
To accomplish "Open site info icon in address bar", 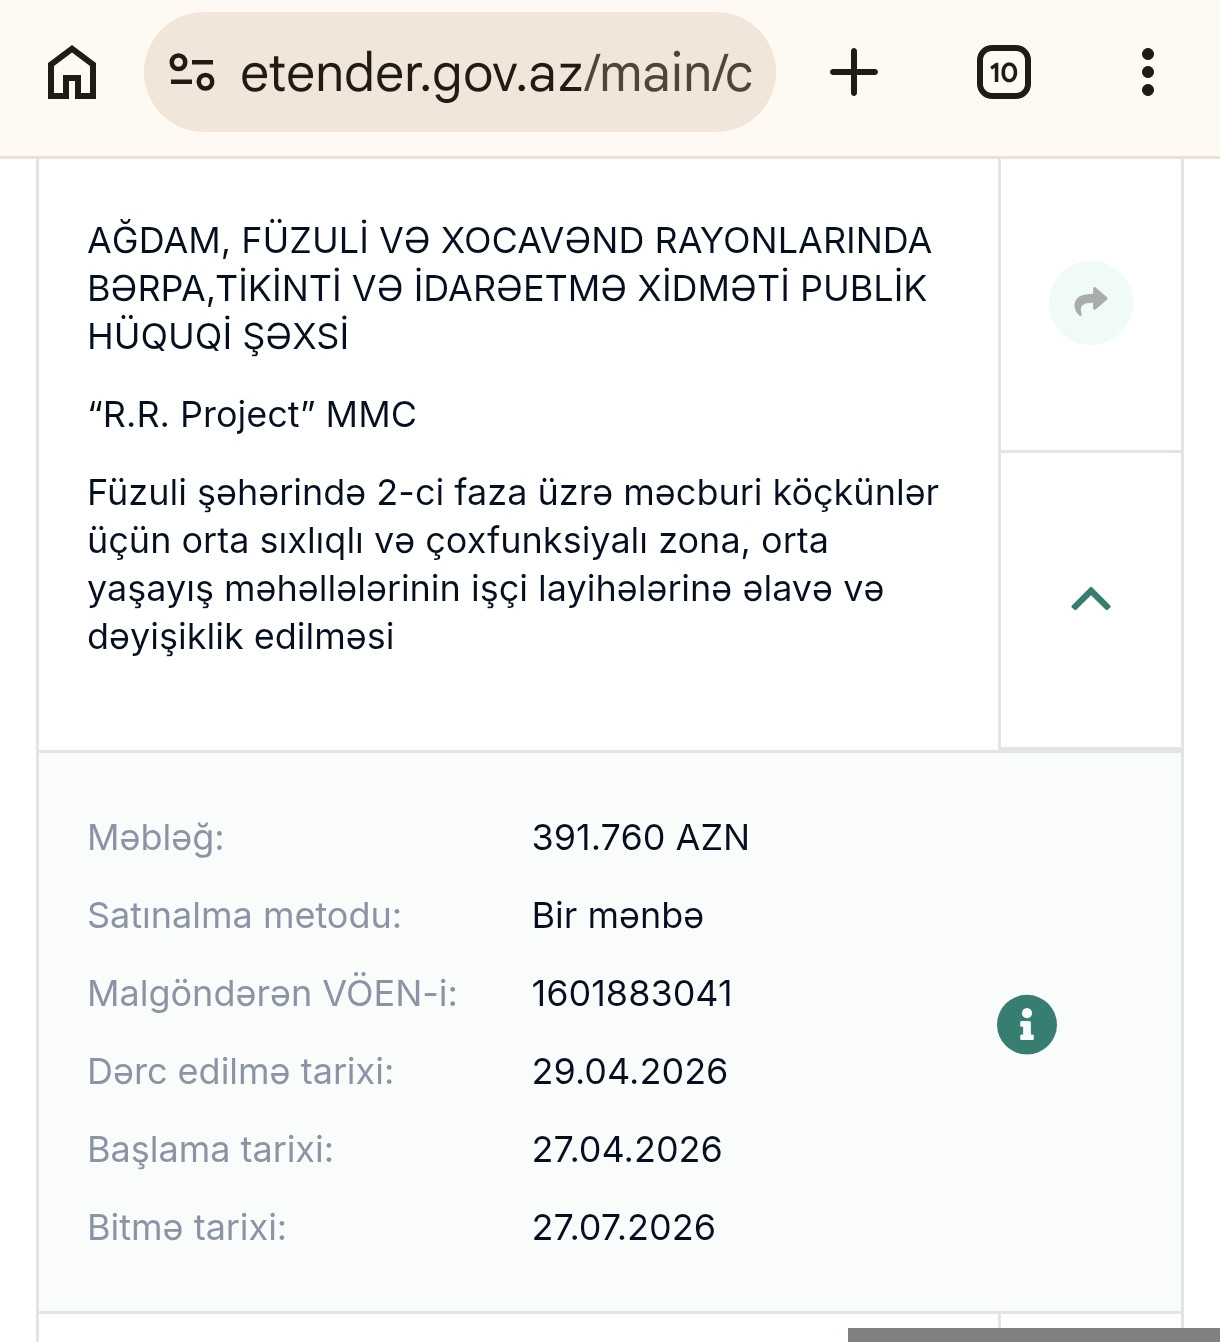I will [x=192, y=73].
